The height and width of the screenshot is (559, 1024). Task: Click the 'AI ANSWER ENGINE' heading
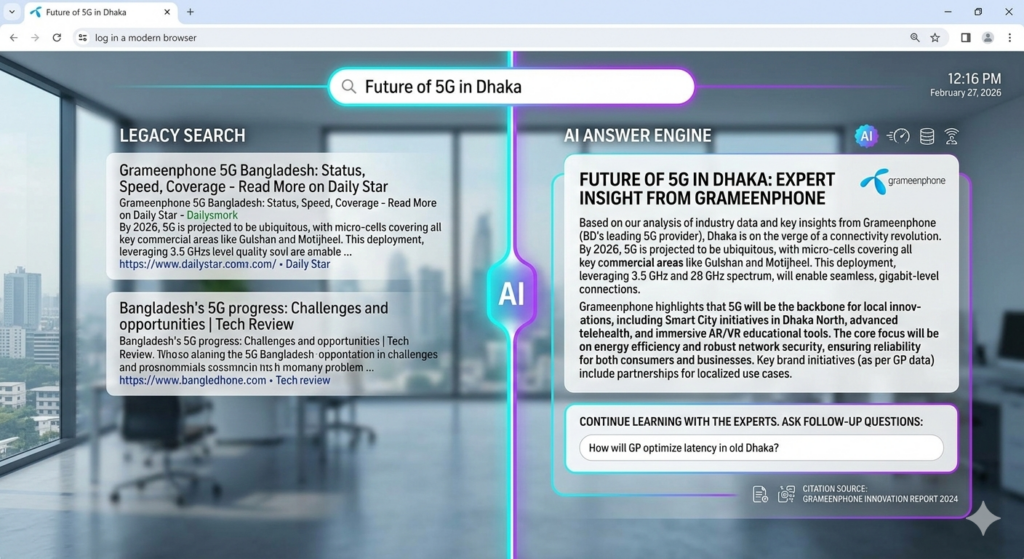click(x=637, y=136)
